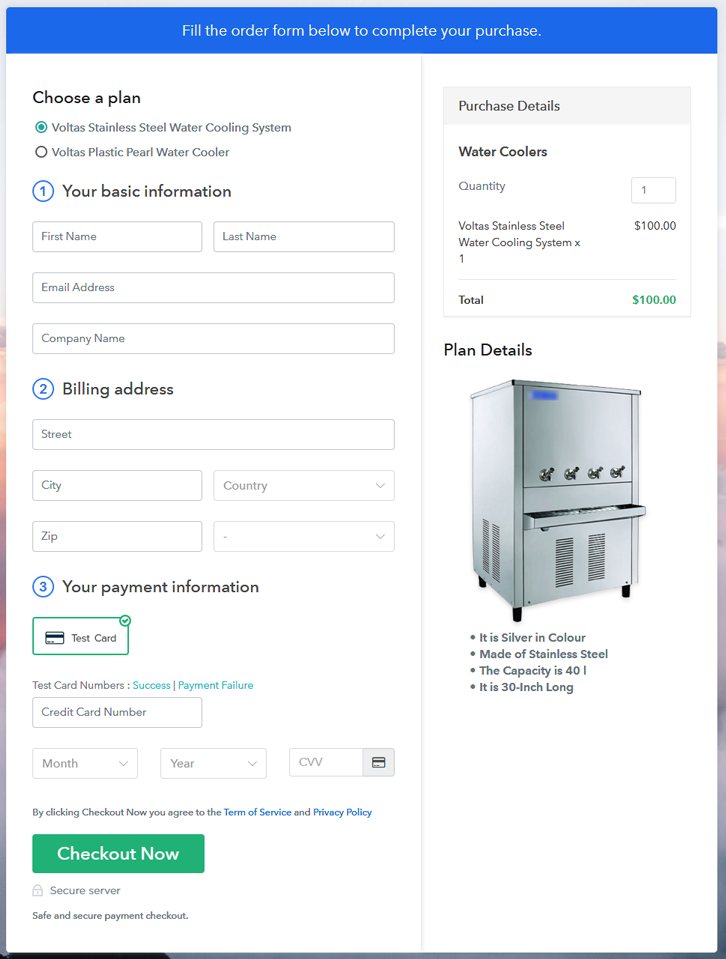Click the City field
The width and height of the screenshot is (726, 959).
click(117, 485)
